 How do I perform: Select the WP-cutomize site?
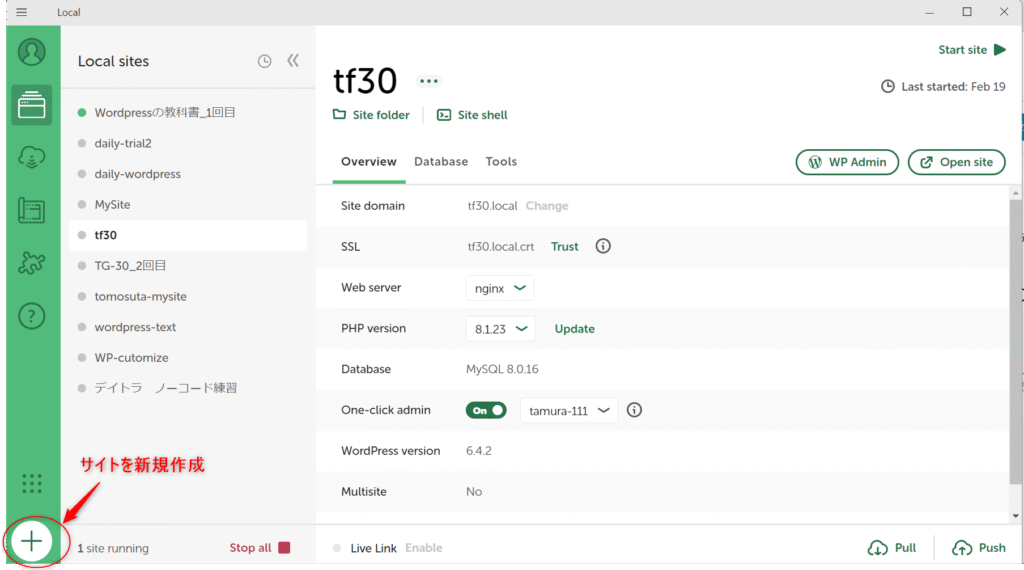pyautogui.click(x=188, y=358)
